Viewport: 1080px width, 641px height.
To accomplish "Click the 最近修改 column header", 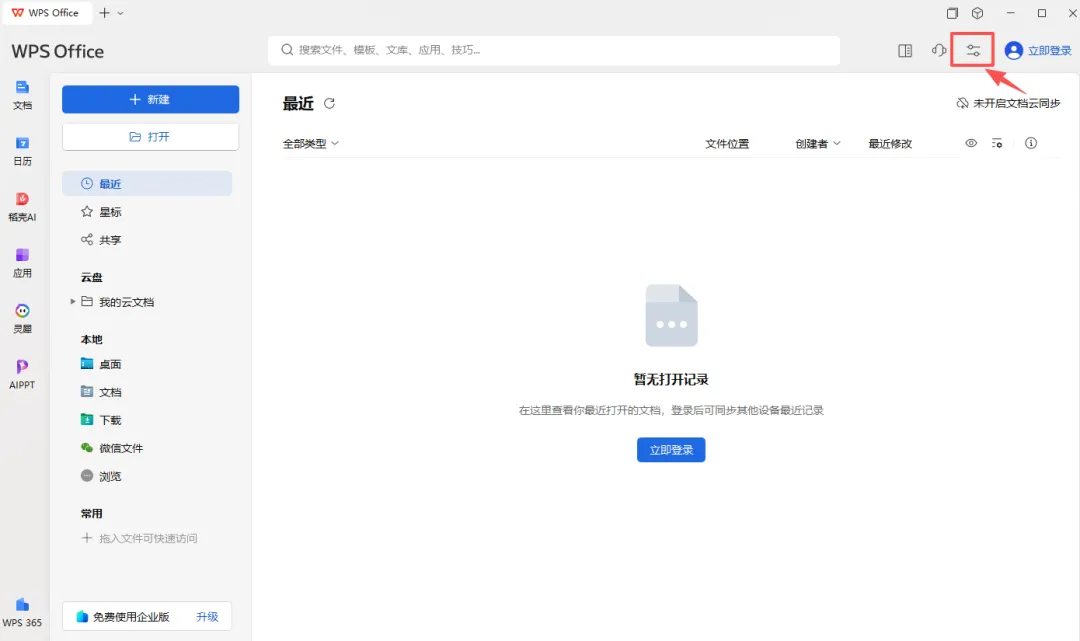I will (x=890, y=143).
